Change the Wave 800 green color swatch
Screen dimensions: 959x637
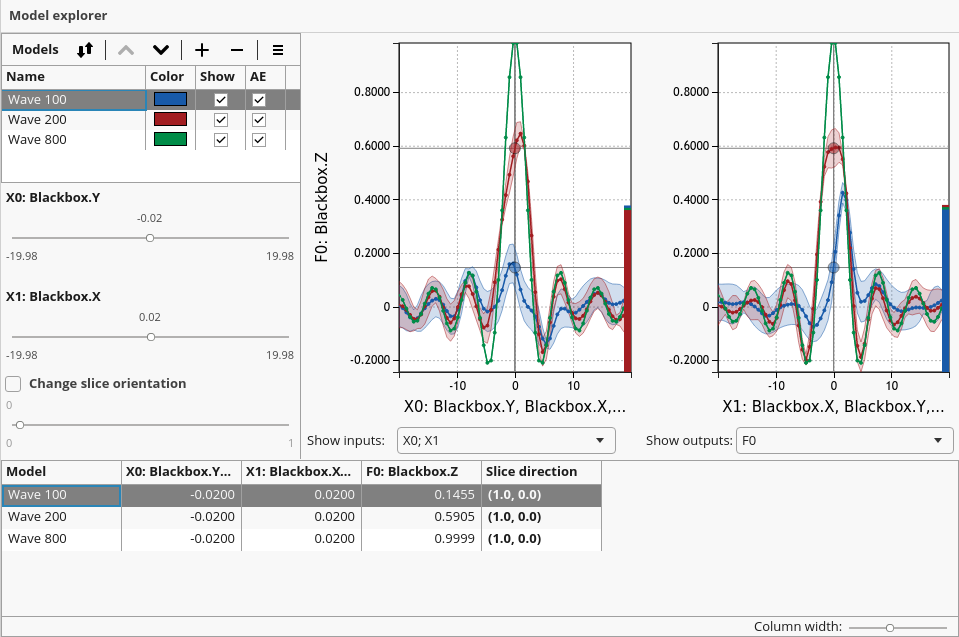170,140
